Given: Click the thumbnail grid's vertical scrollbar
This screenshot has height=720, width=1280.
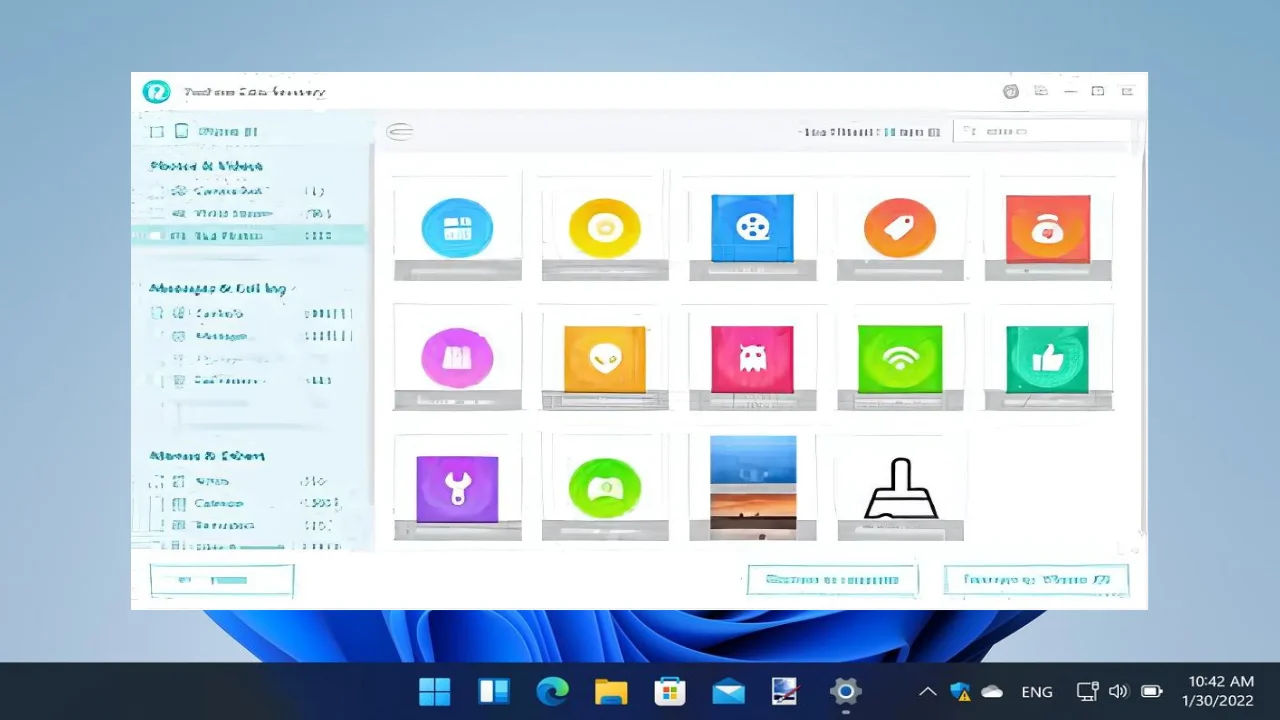Looking at the screenshot, I should 1142,340.
